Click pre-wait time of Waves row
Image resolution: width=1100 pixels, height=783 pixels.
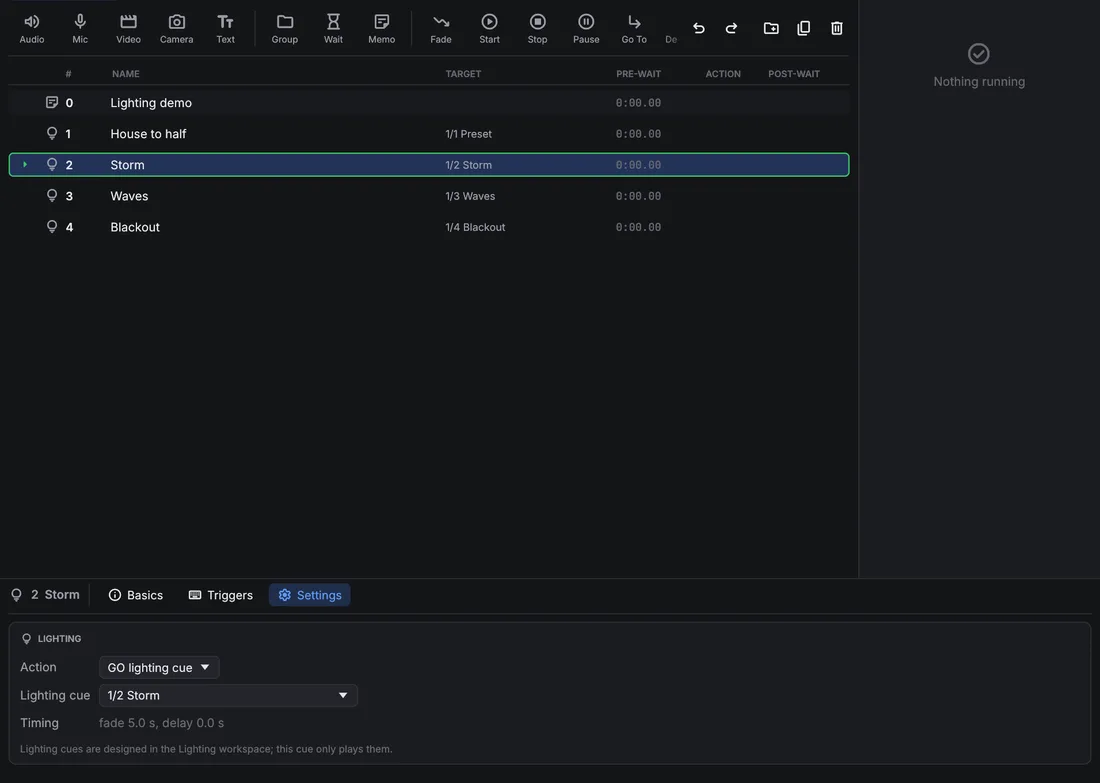point(638,196)
